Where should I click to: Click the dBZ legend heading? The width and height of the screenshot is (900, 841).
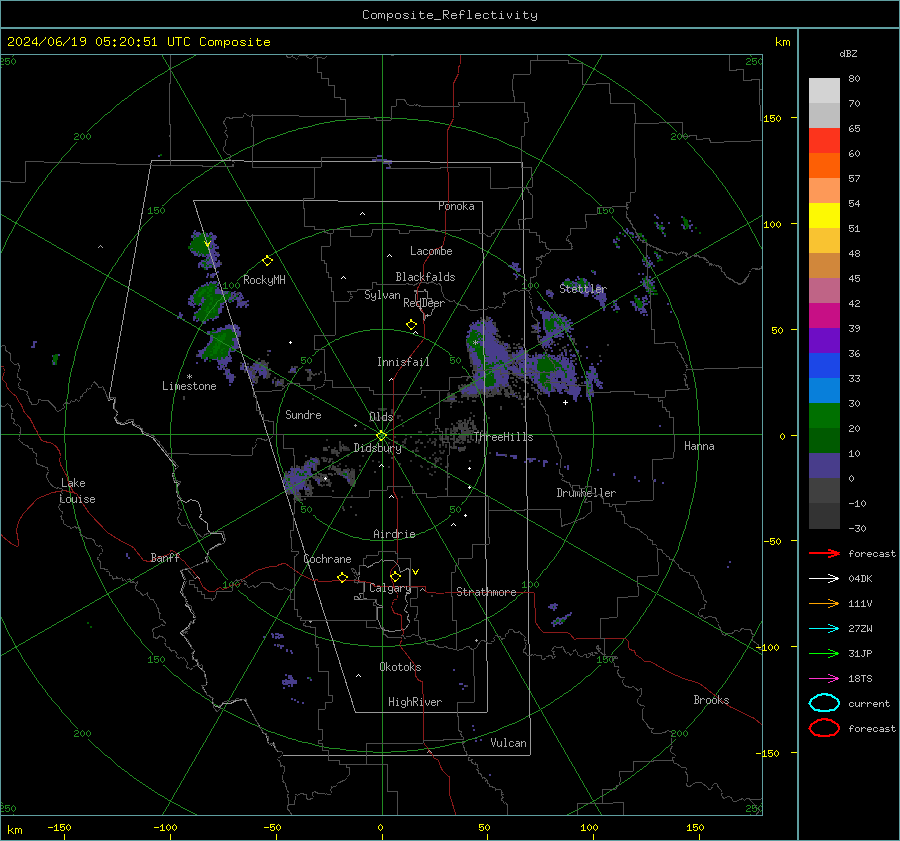click(848, 53)
